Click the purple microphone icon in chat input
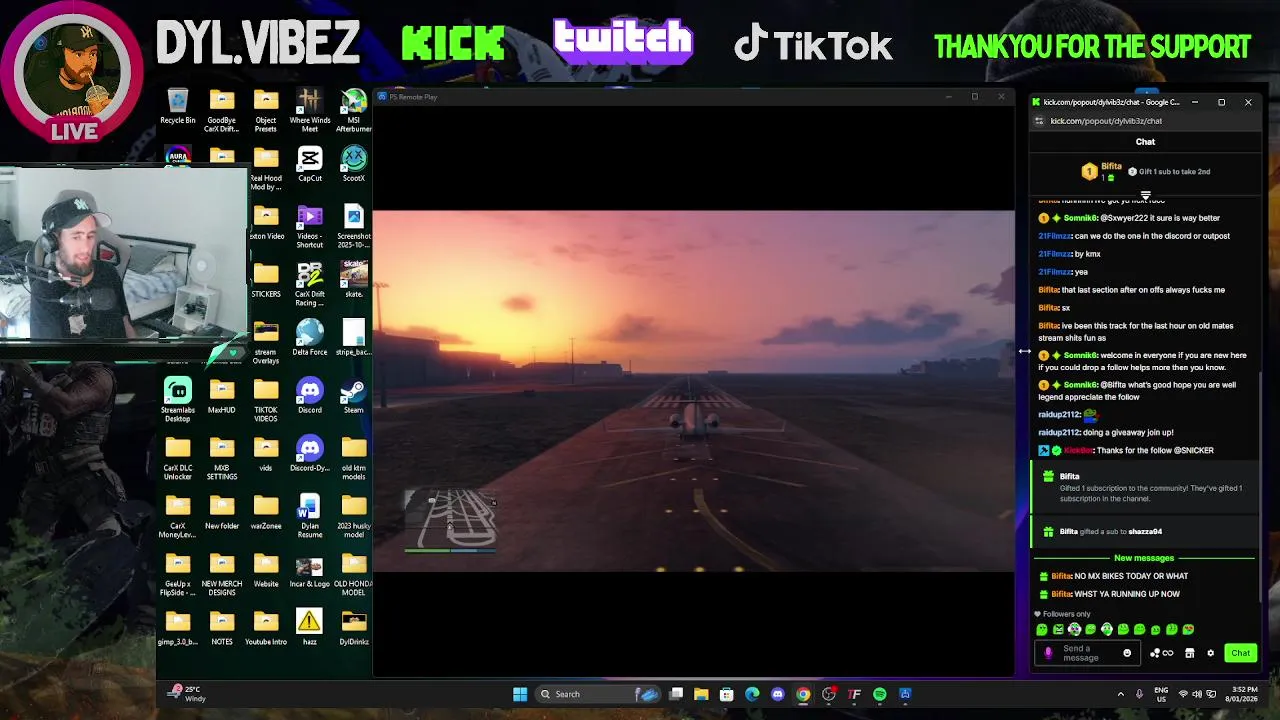Screen dimensions: 1280x720 [x=1048, y=653]
